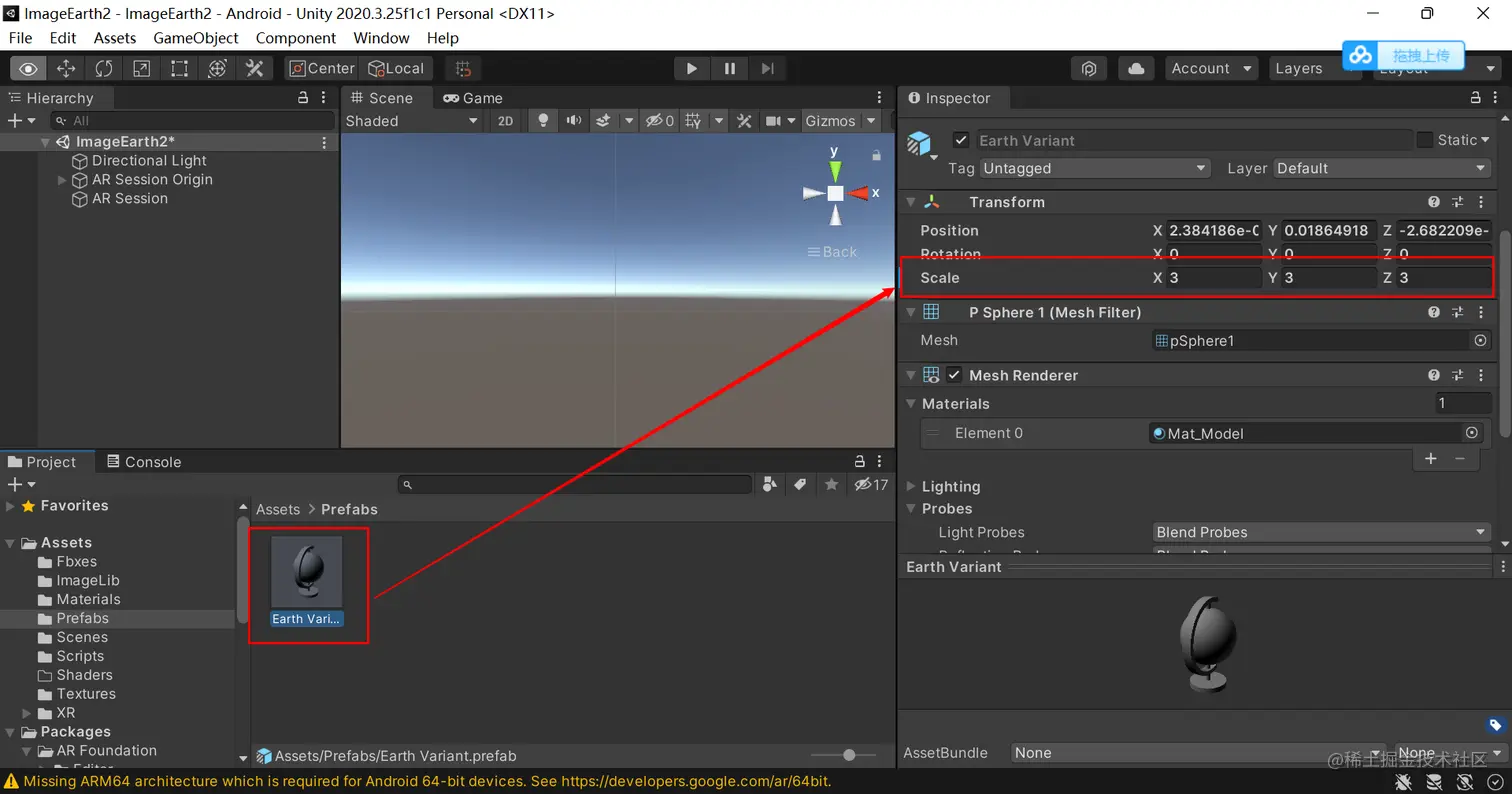
Task: Toggle Project hidden packages count 17
Action: [871, 484]
